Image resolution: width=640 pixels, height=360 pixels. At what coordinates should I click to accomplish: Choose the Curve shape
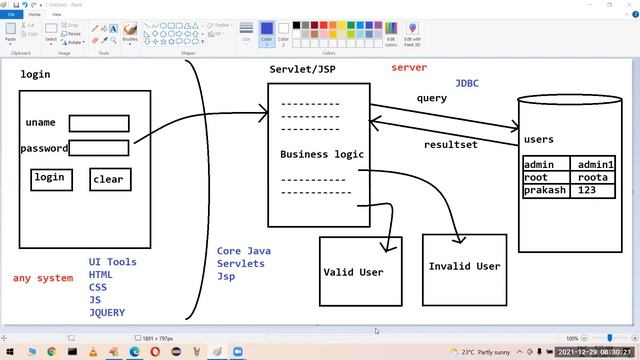tap(156, 26)
